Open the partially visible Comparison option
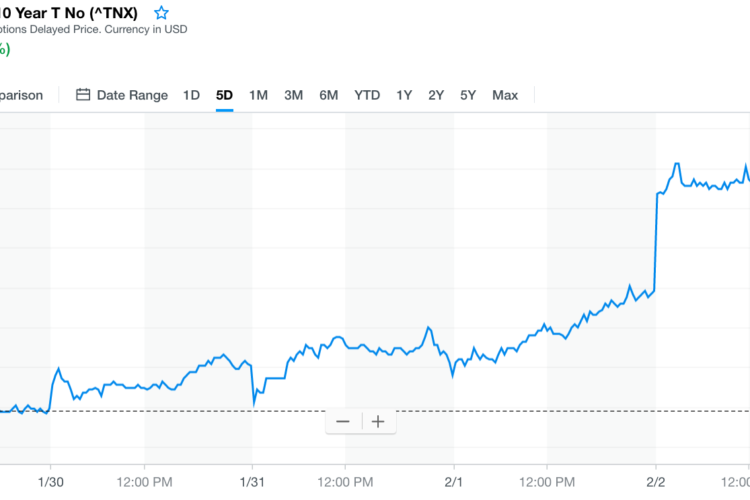The image size is (750, 500). (x=21, y=95)
